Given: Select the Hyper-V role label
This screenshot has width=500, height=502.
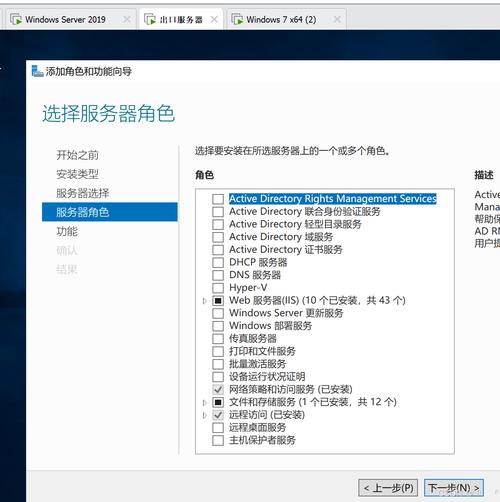Looking at the screenshot, I should [248, 288].
